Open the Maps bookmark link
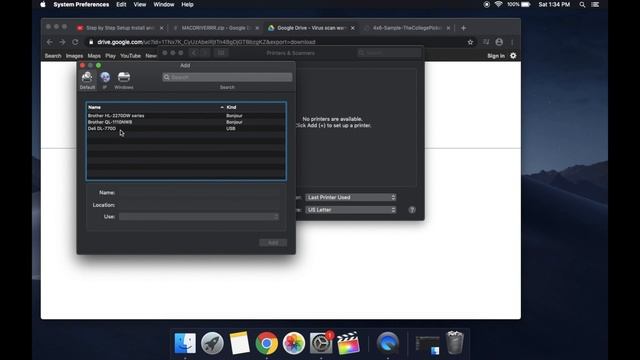 click(94, 56)
